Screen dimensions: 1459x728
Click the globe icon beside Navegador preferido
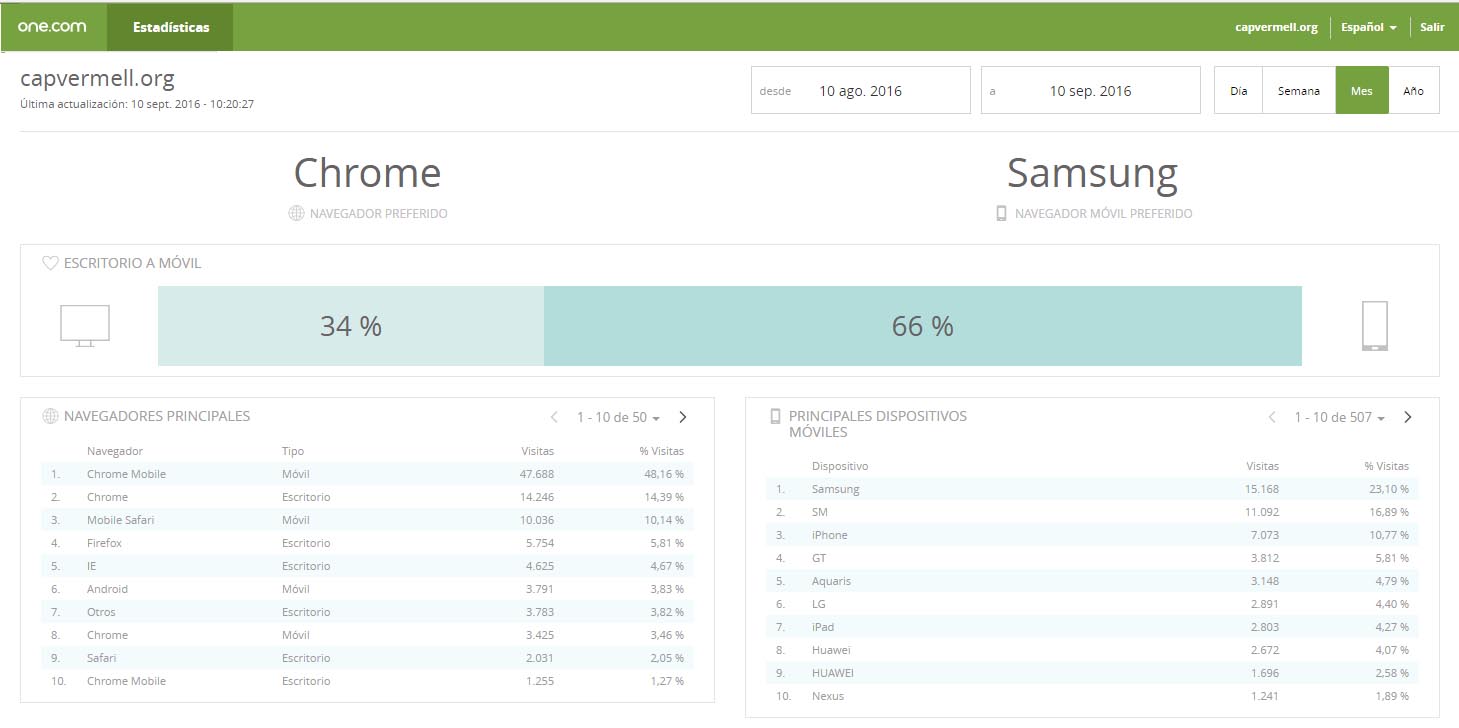(296, 214)
